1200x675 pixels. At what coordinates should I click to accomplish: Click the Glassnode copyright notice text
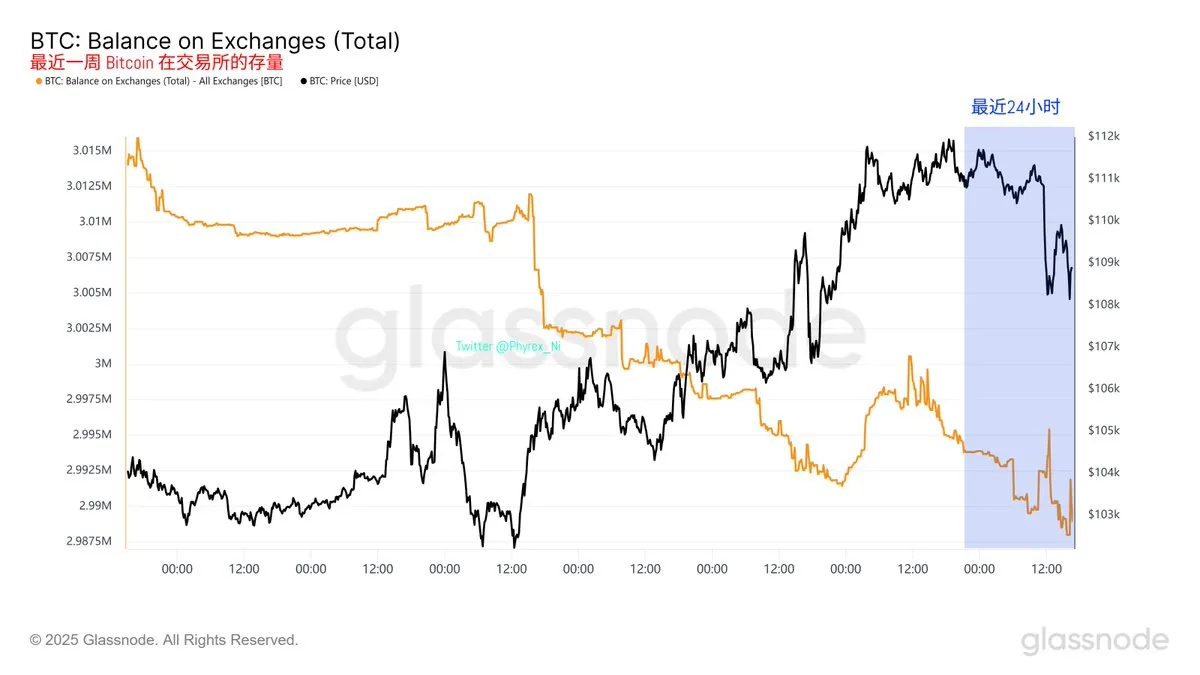click(x=164, y=640)
